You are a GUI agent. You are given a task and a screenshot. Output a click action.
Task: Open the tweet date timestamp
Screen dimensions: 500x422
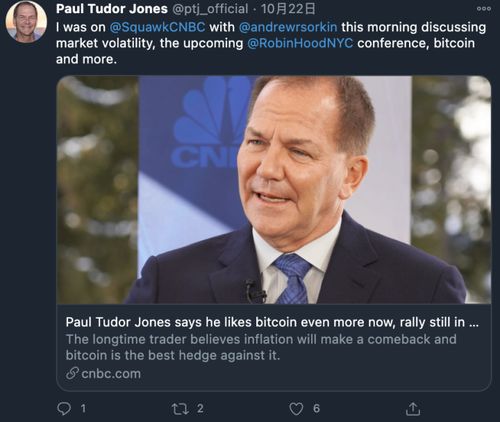click(x=288, y=9)
